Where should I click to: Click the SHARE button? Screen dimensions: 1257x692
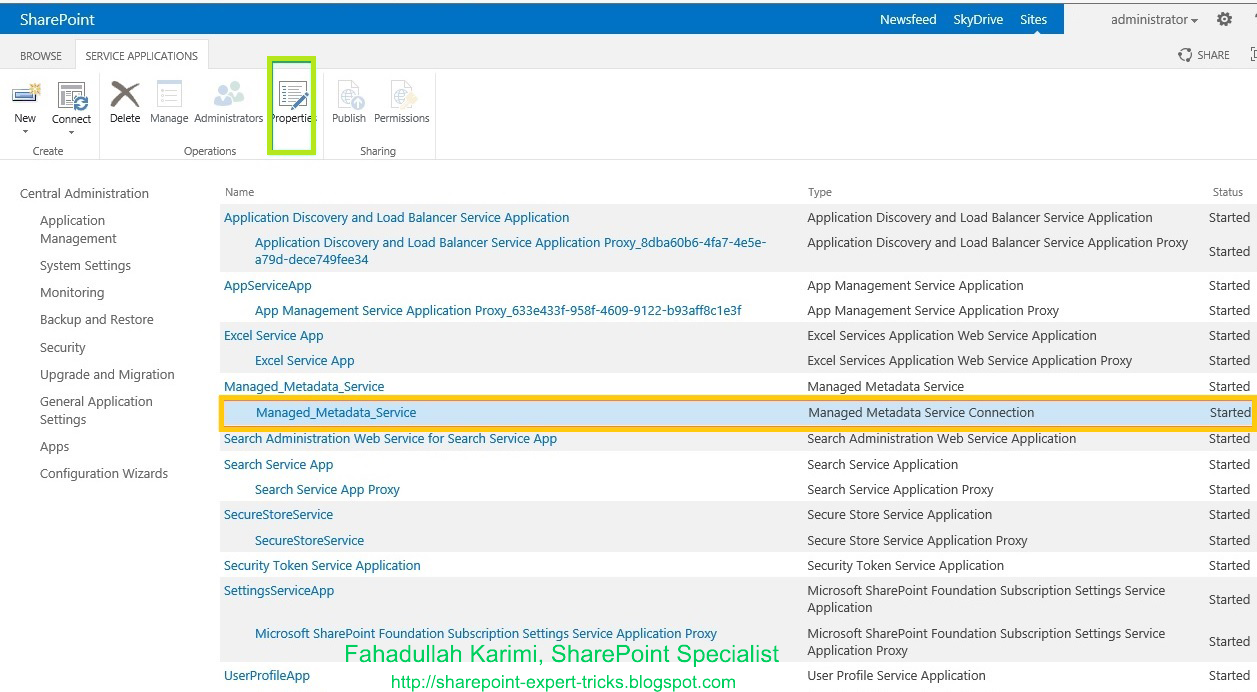click(1203, 55)
